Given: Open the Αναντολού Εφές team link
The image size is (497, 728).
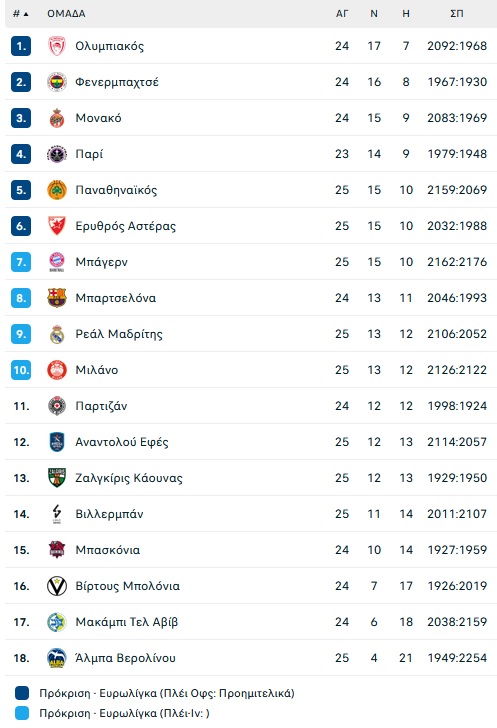Looking at the screenshot, I should [122, 442].
